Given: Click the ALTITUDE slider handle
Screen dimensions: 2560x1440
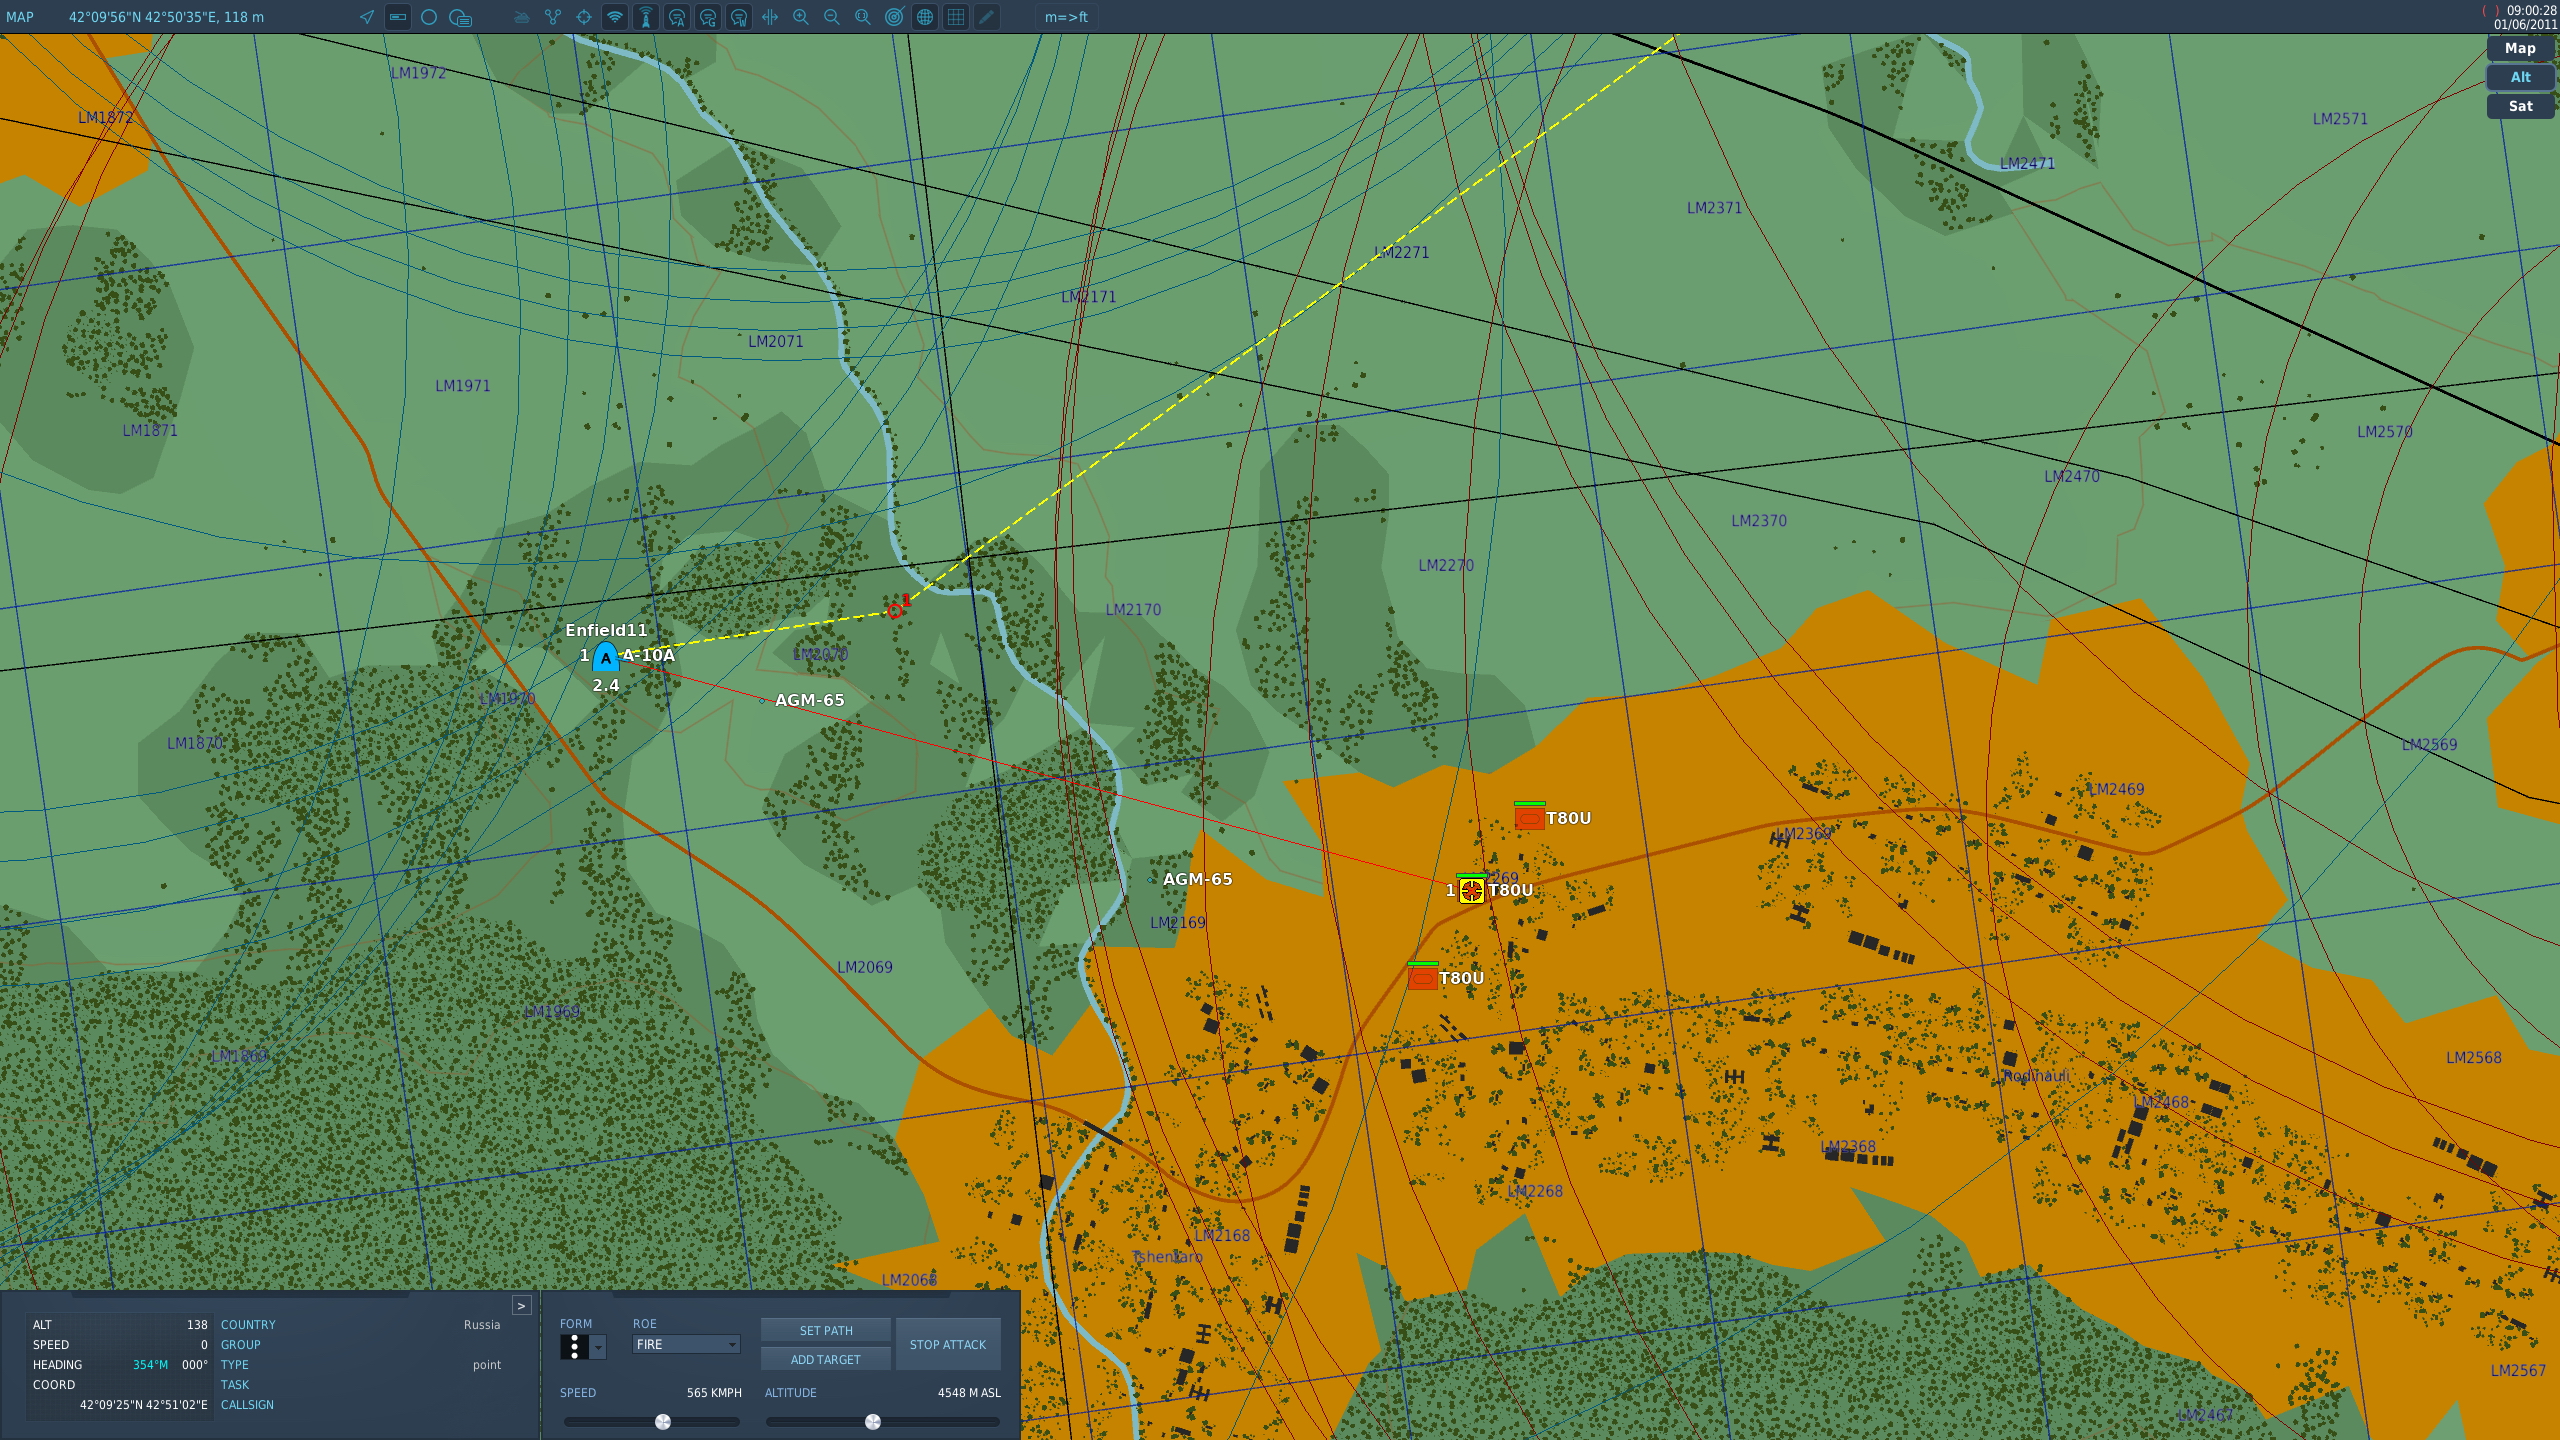Looking at the screenshot, I should pos(873,1422).
